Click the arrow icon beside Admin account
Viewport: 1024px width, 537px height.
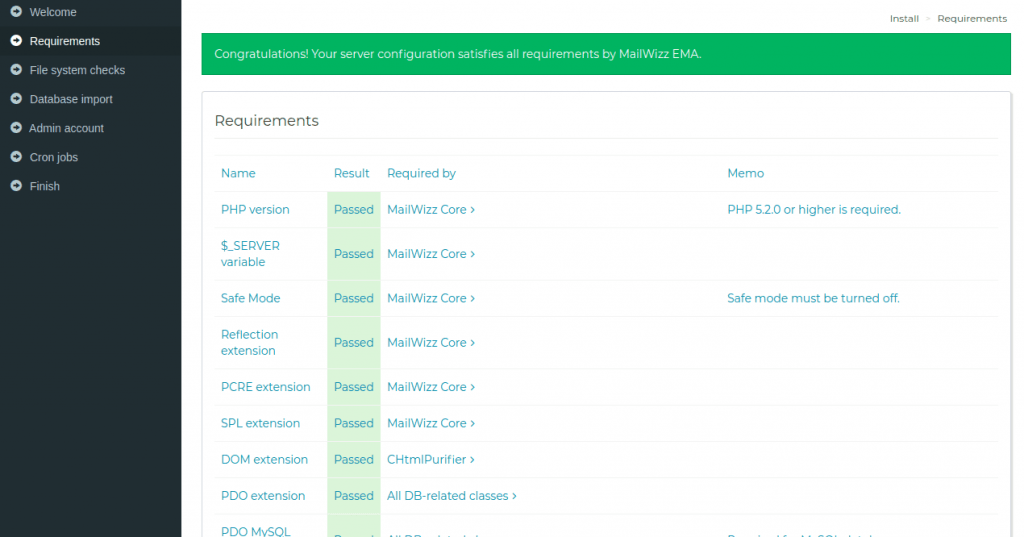[16, 127]
